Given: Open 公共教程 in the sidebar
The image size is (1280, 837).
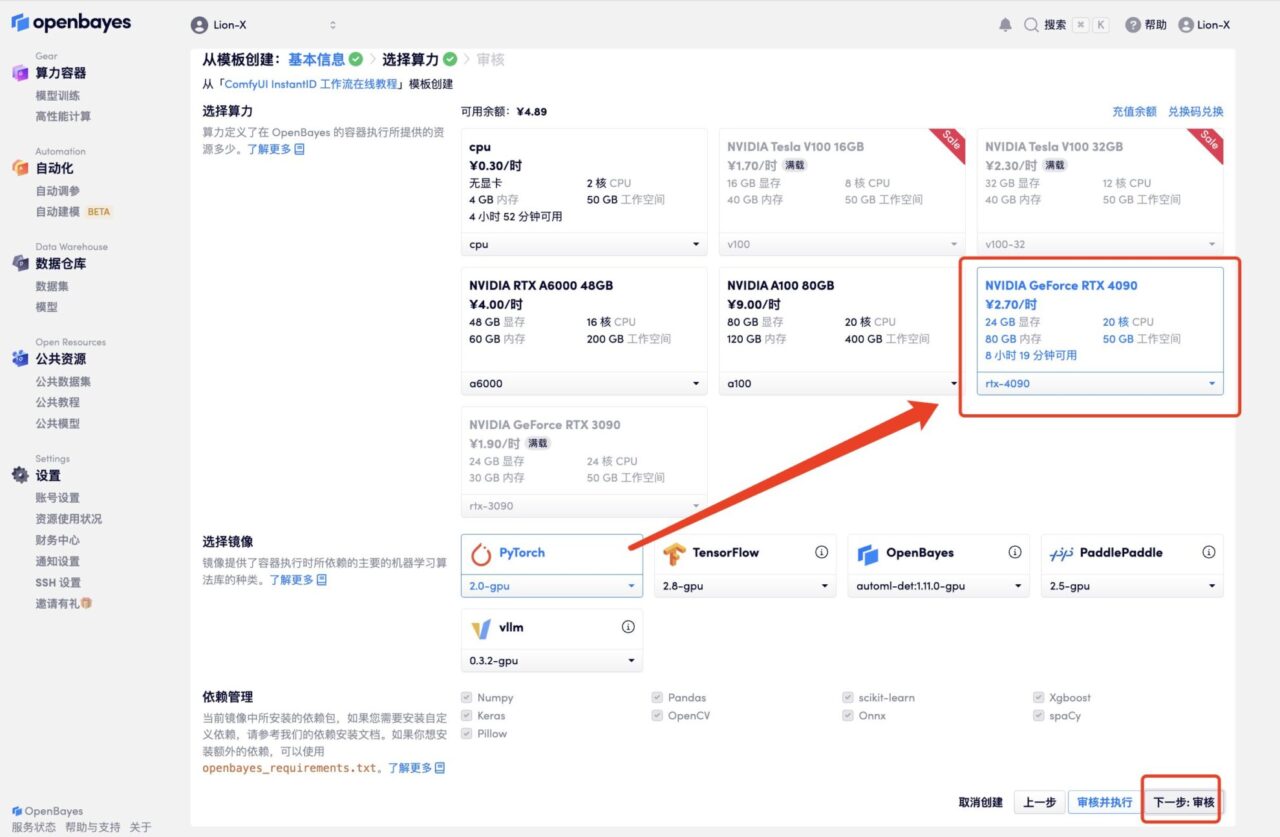Looking at the screenshot, I should click(x=57, y=402).
